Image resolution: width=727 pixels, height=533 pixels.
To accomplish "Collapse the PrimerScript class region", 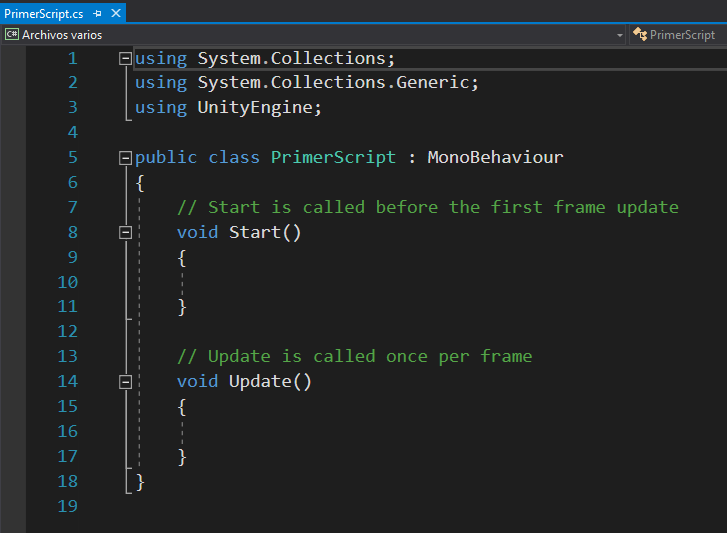I will coord(125,158).
